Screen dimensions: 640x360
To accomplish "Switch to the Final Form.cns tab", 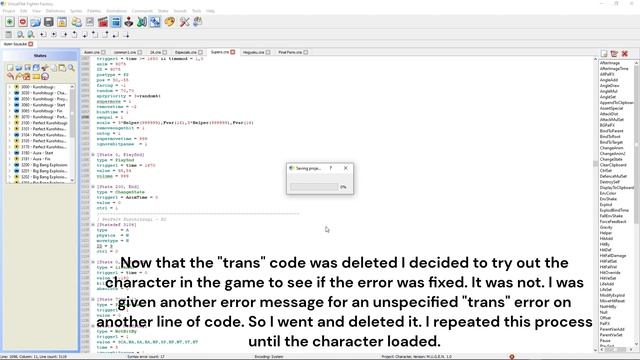I will [290, 52].
